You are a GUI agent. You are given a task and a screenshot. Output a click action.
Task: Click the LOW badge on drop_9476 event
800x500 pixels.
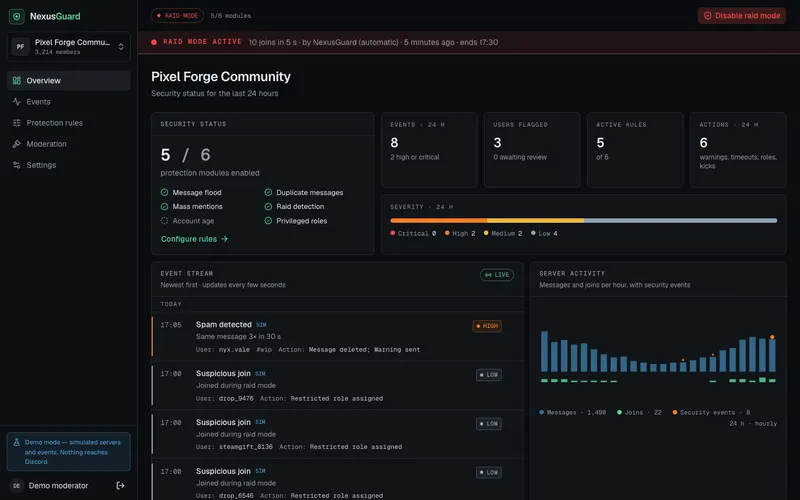489,375
